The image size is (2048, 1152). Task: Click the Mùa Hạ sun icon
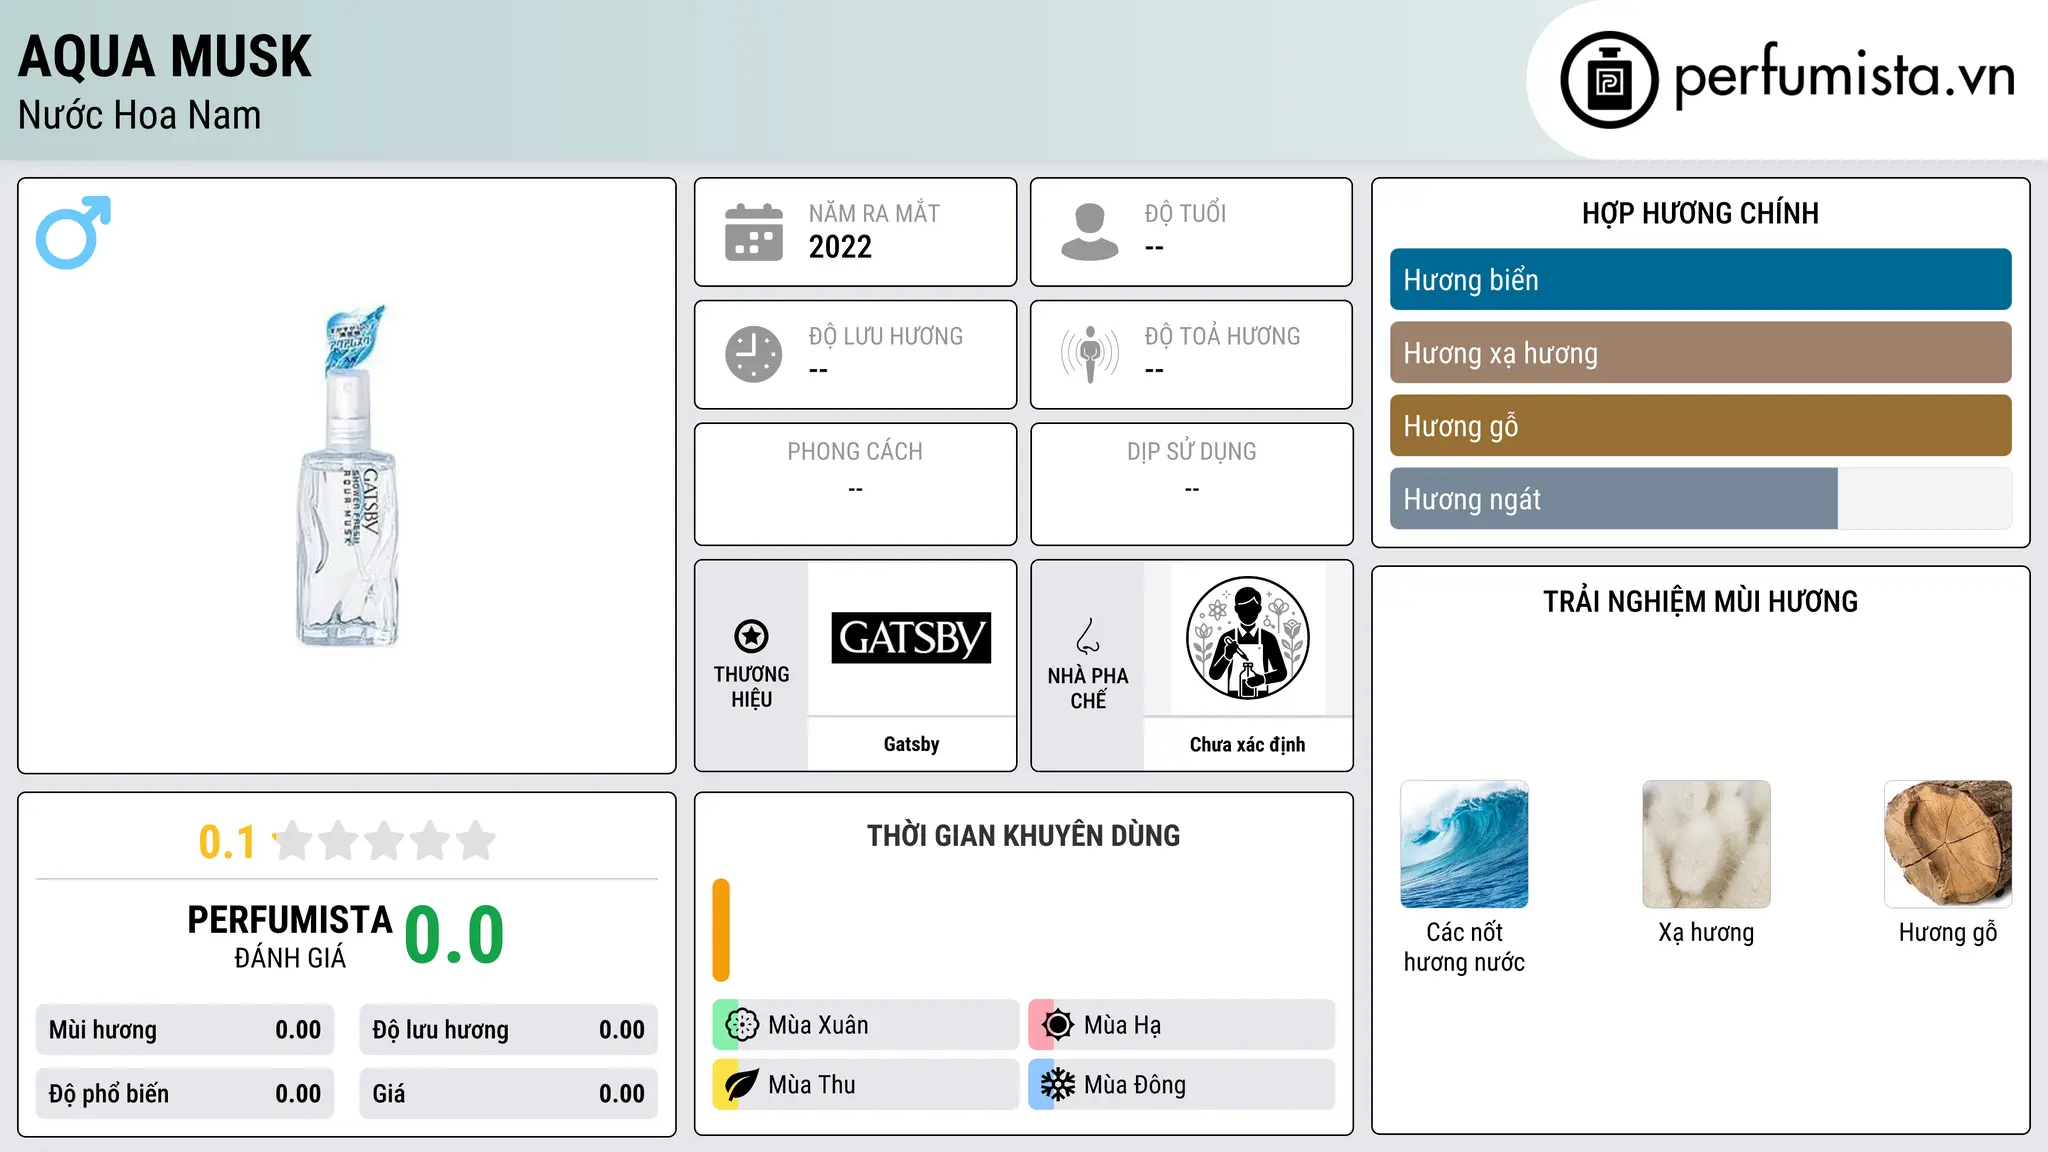(x=1058, y=1025)
